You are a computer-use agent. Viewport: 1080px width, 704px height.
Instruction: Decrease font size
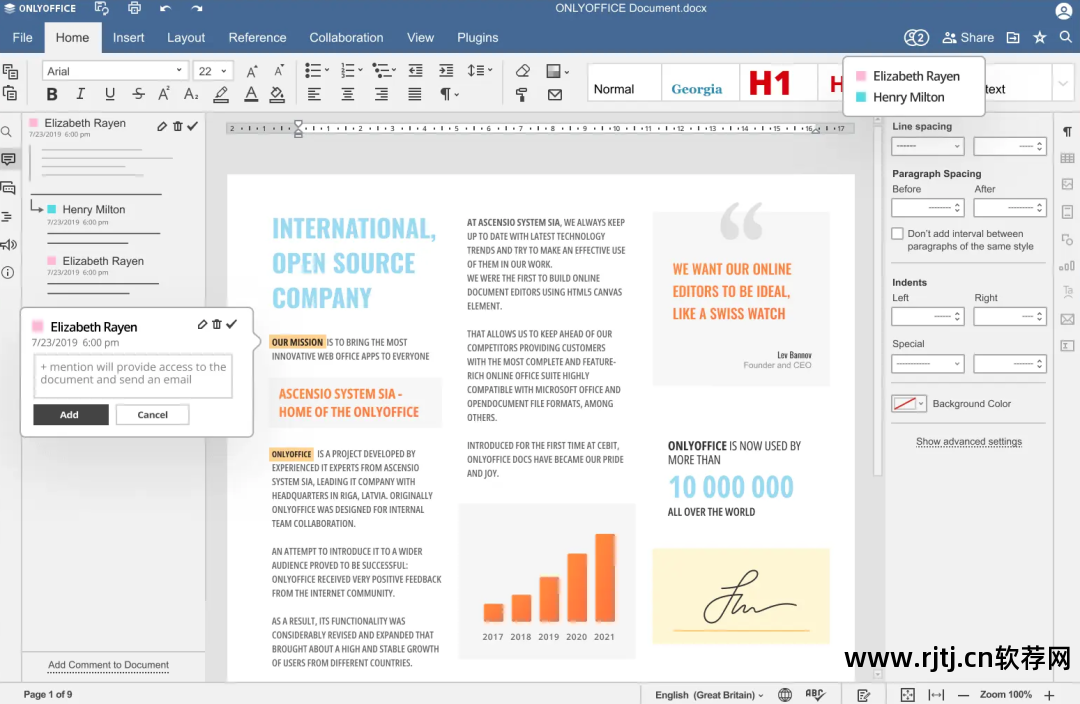click(x=278, y=71)
